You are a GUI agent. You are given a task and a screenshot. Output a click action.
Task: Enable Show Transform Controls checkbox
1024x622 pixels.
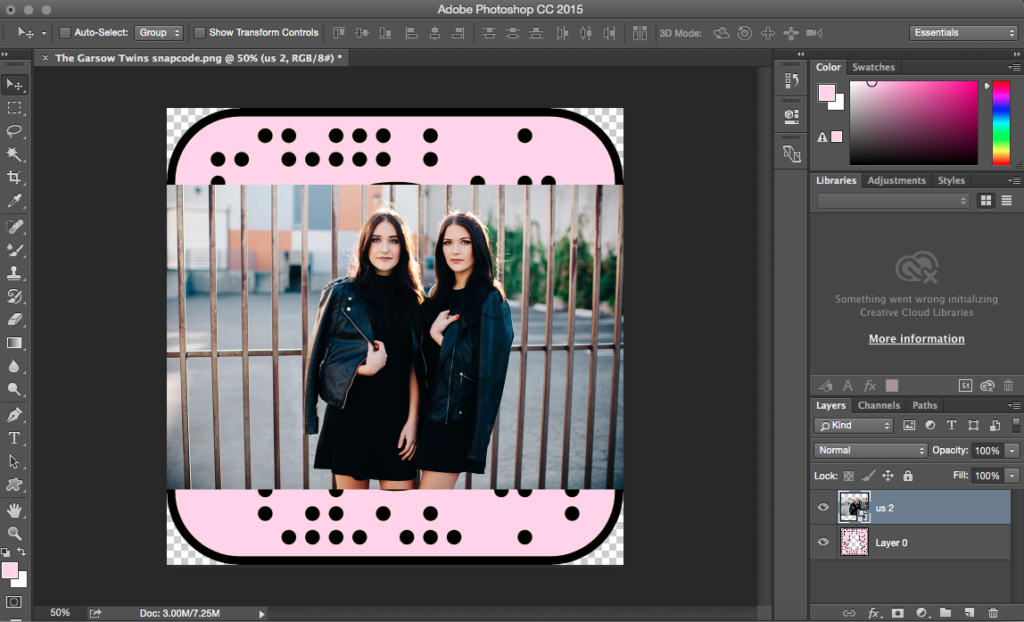pos(200,33)
